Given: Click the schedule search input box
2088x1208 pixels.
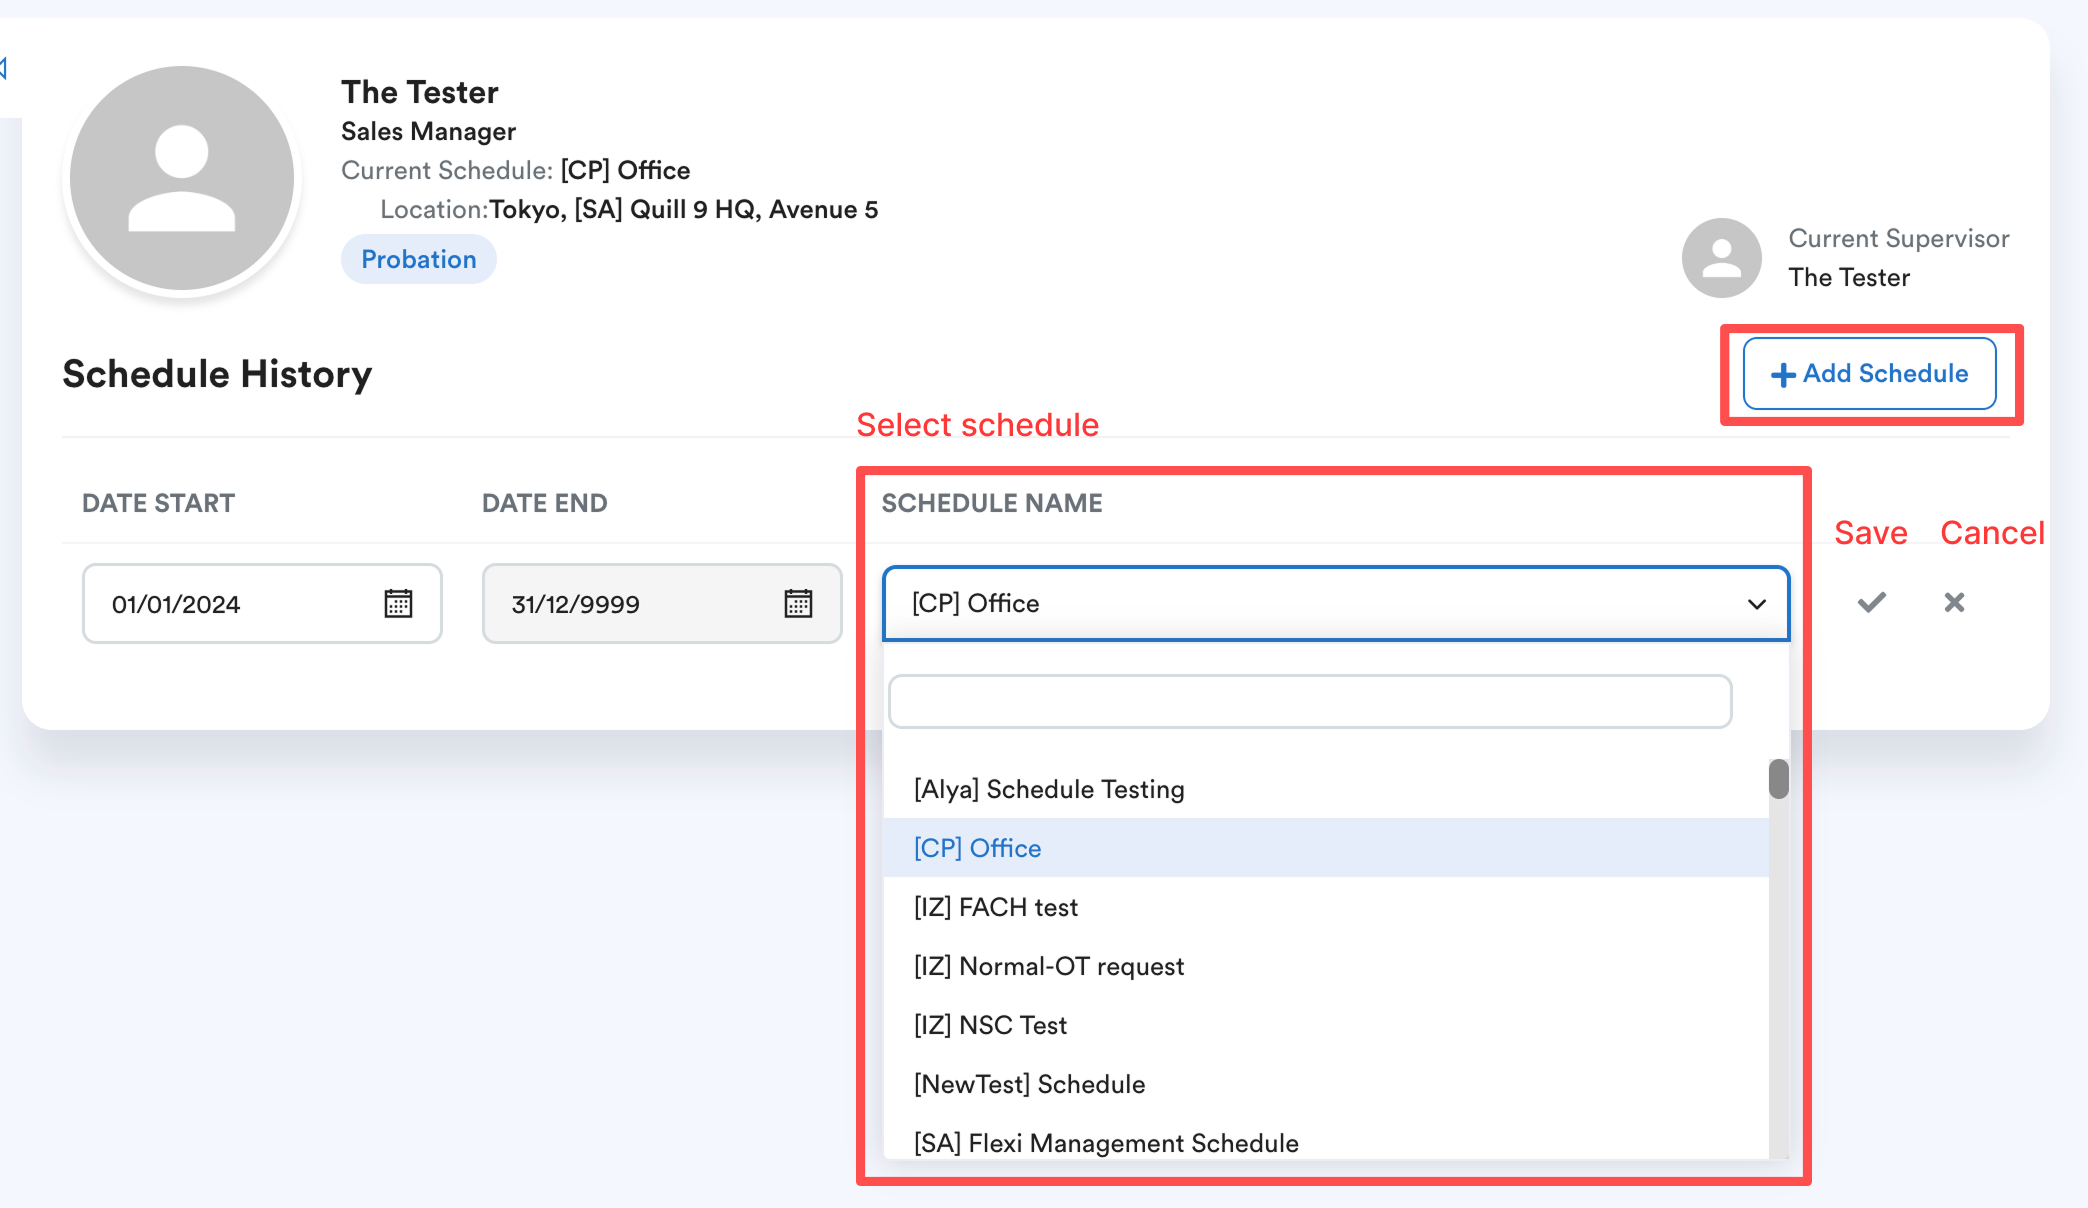Looking at the screenshot, I should click(1309, 702).
